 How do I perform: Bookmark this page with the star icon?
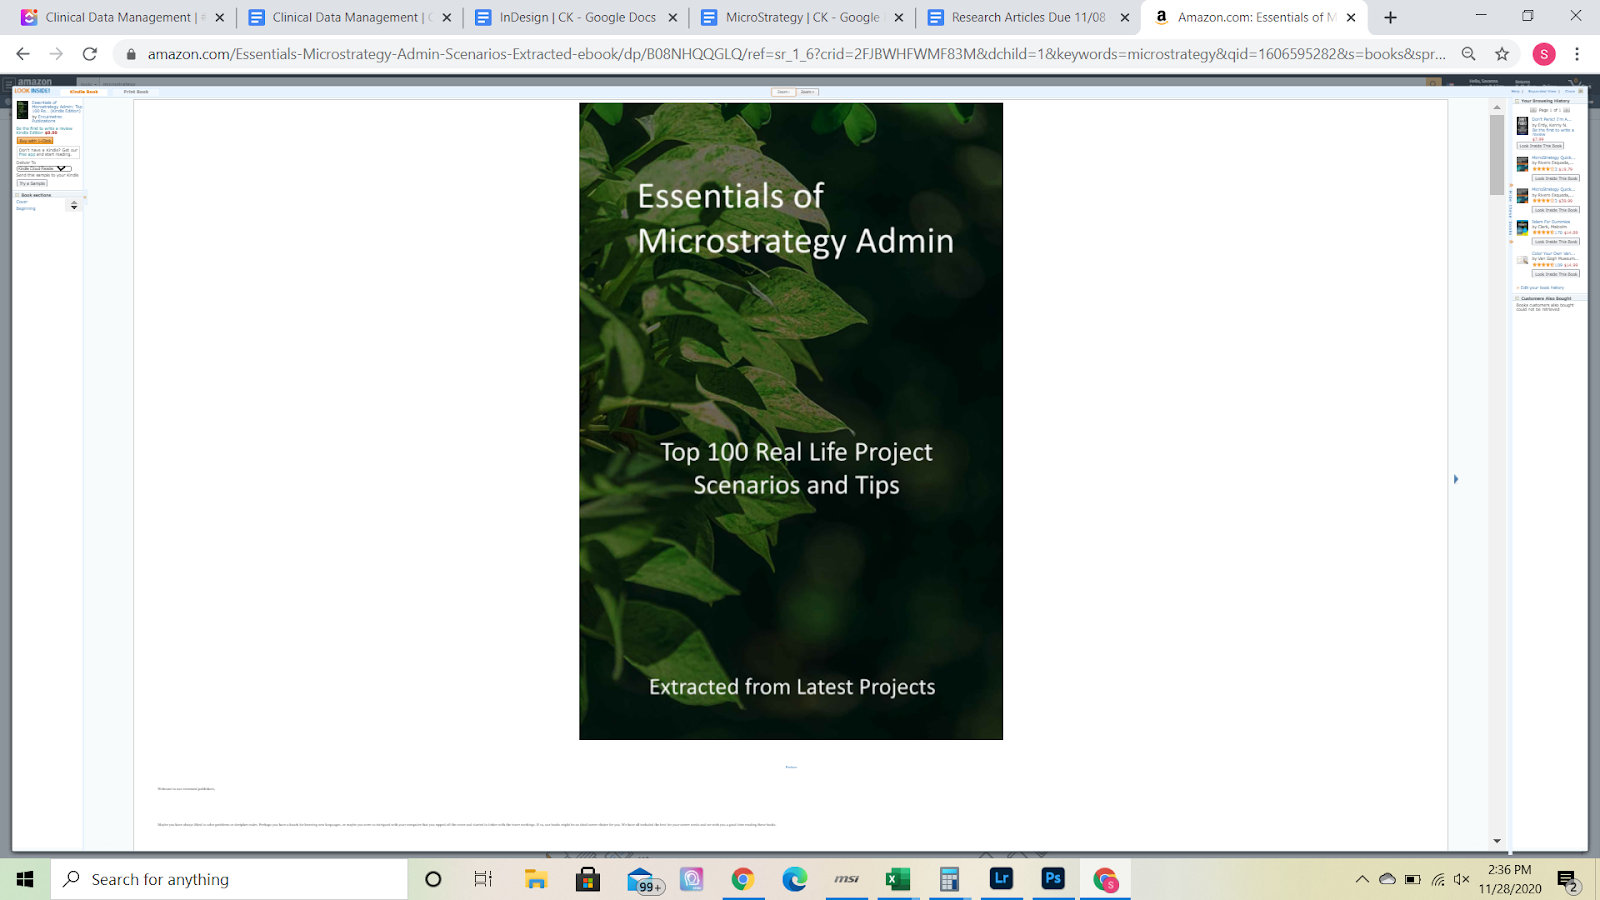tap(1502, 54)
